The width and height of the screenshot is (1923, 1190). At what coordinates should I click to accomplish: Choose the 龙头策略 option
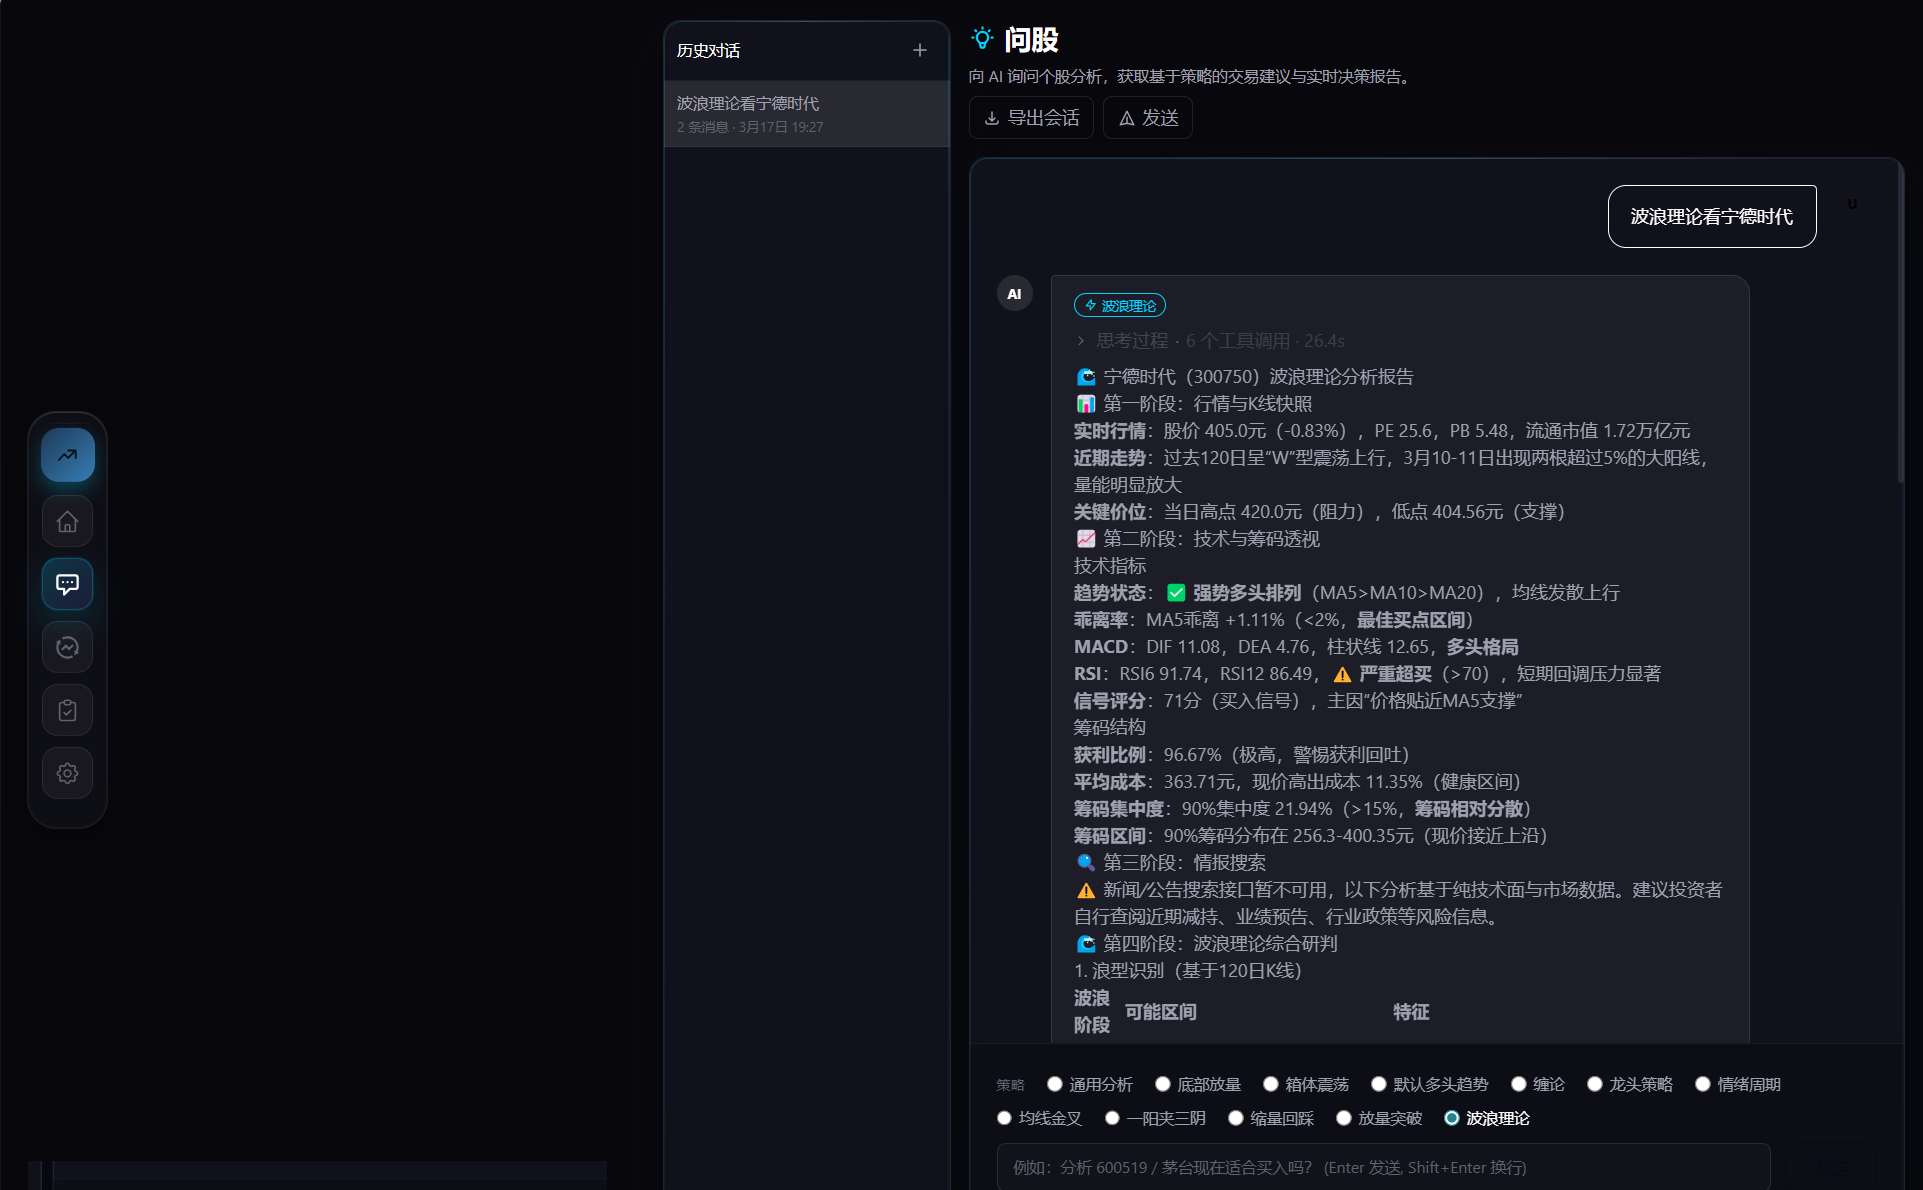[1595, 1083]
